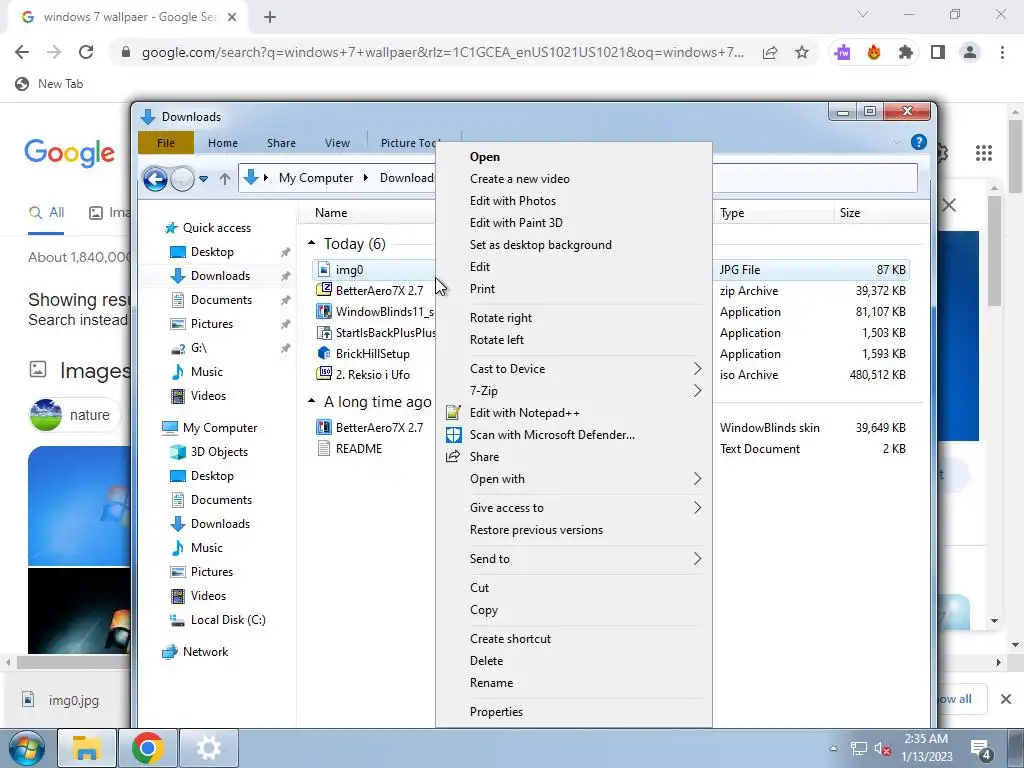Select the README file row

coord(359,449)
